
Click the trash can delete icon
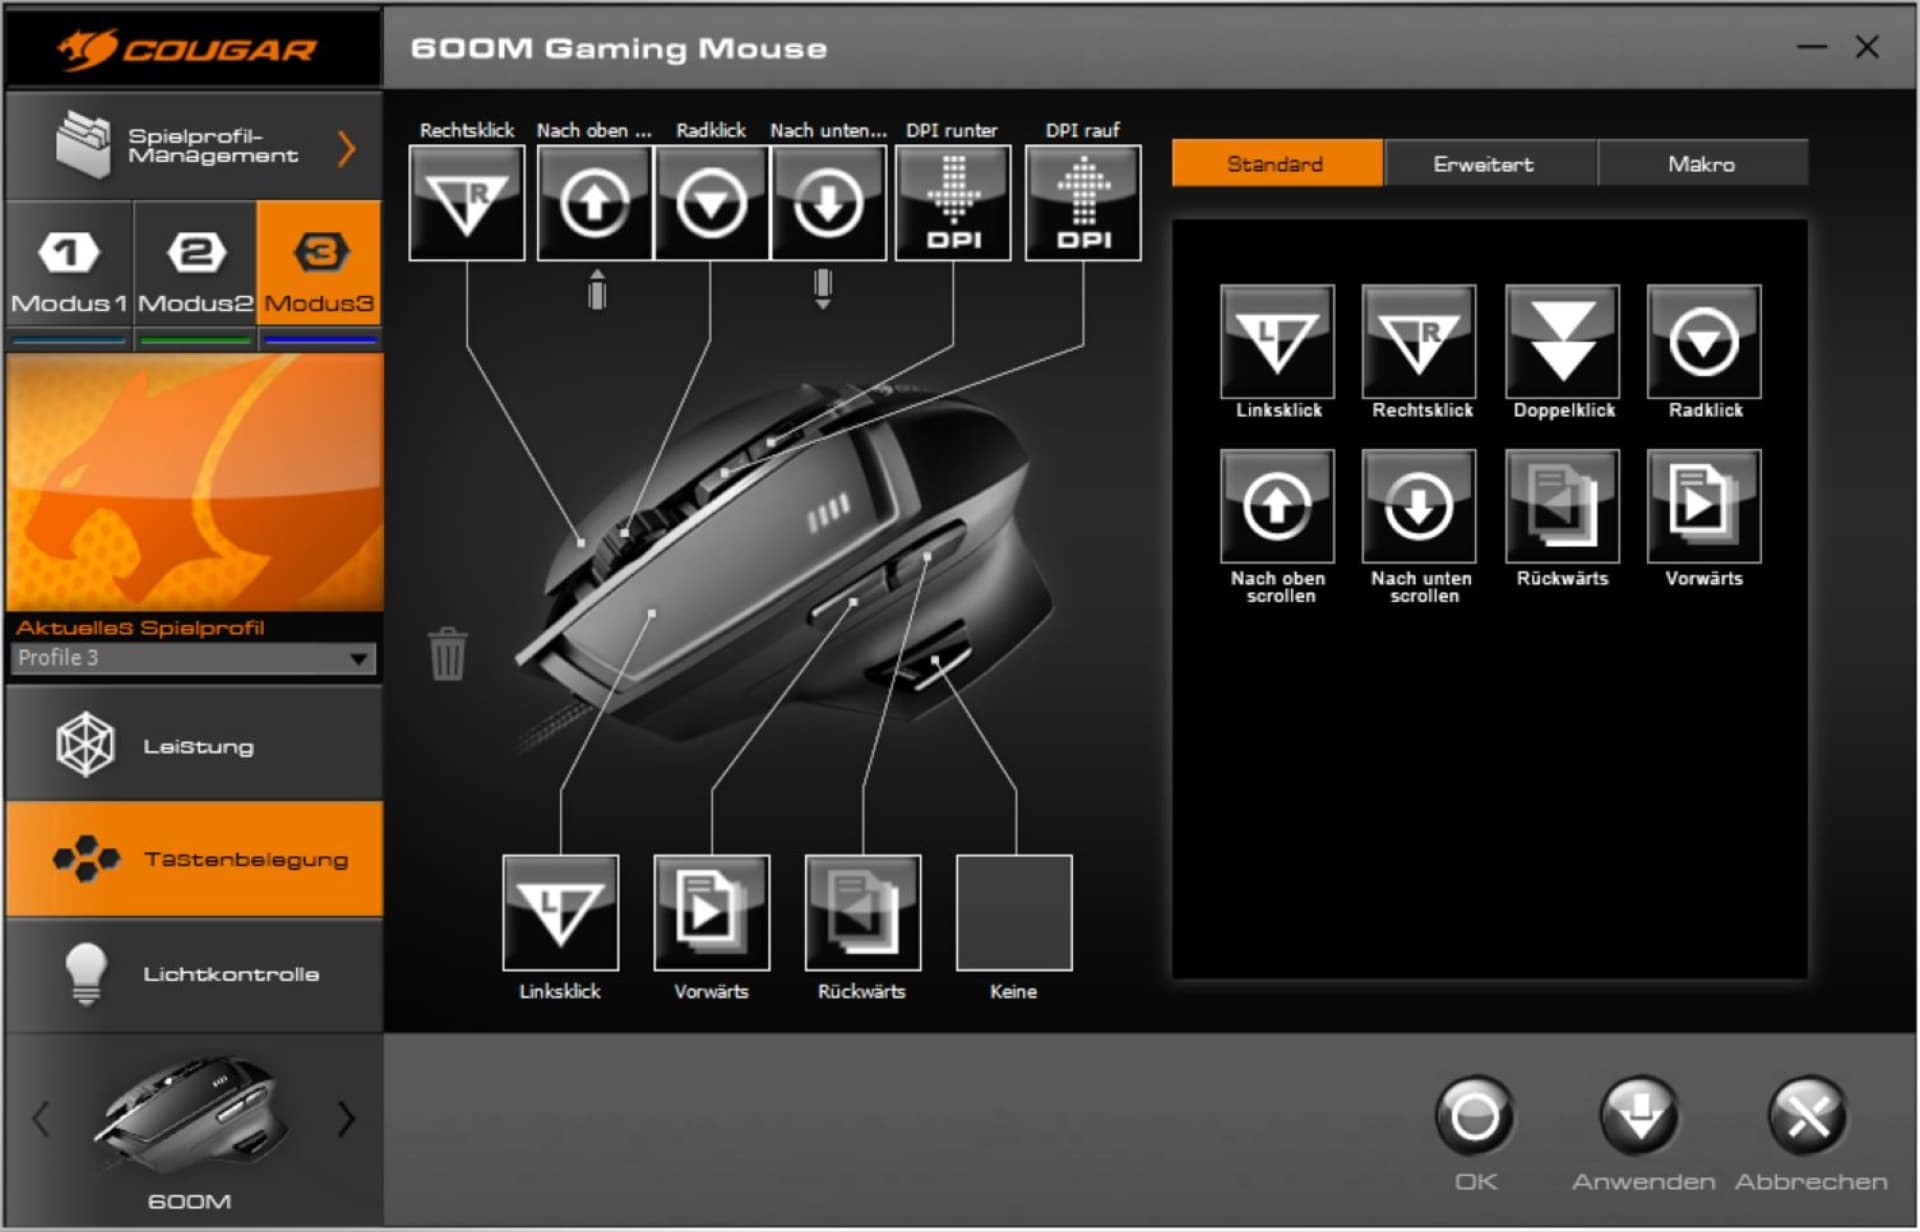click(447, 654)
